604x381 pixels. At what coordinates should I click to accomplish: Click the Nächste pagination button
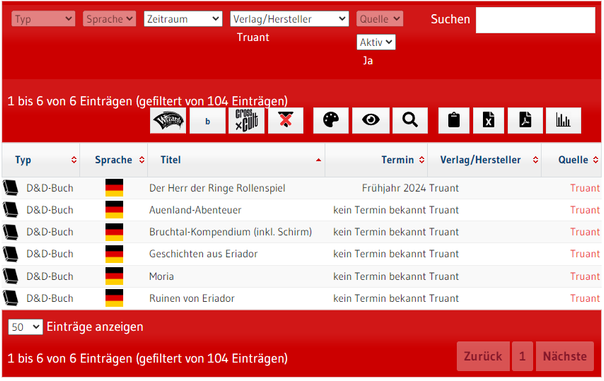click(x=565, y=356)
